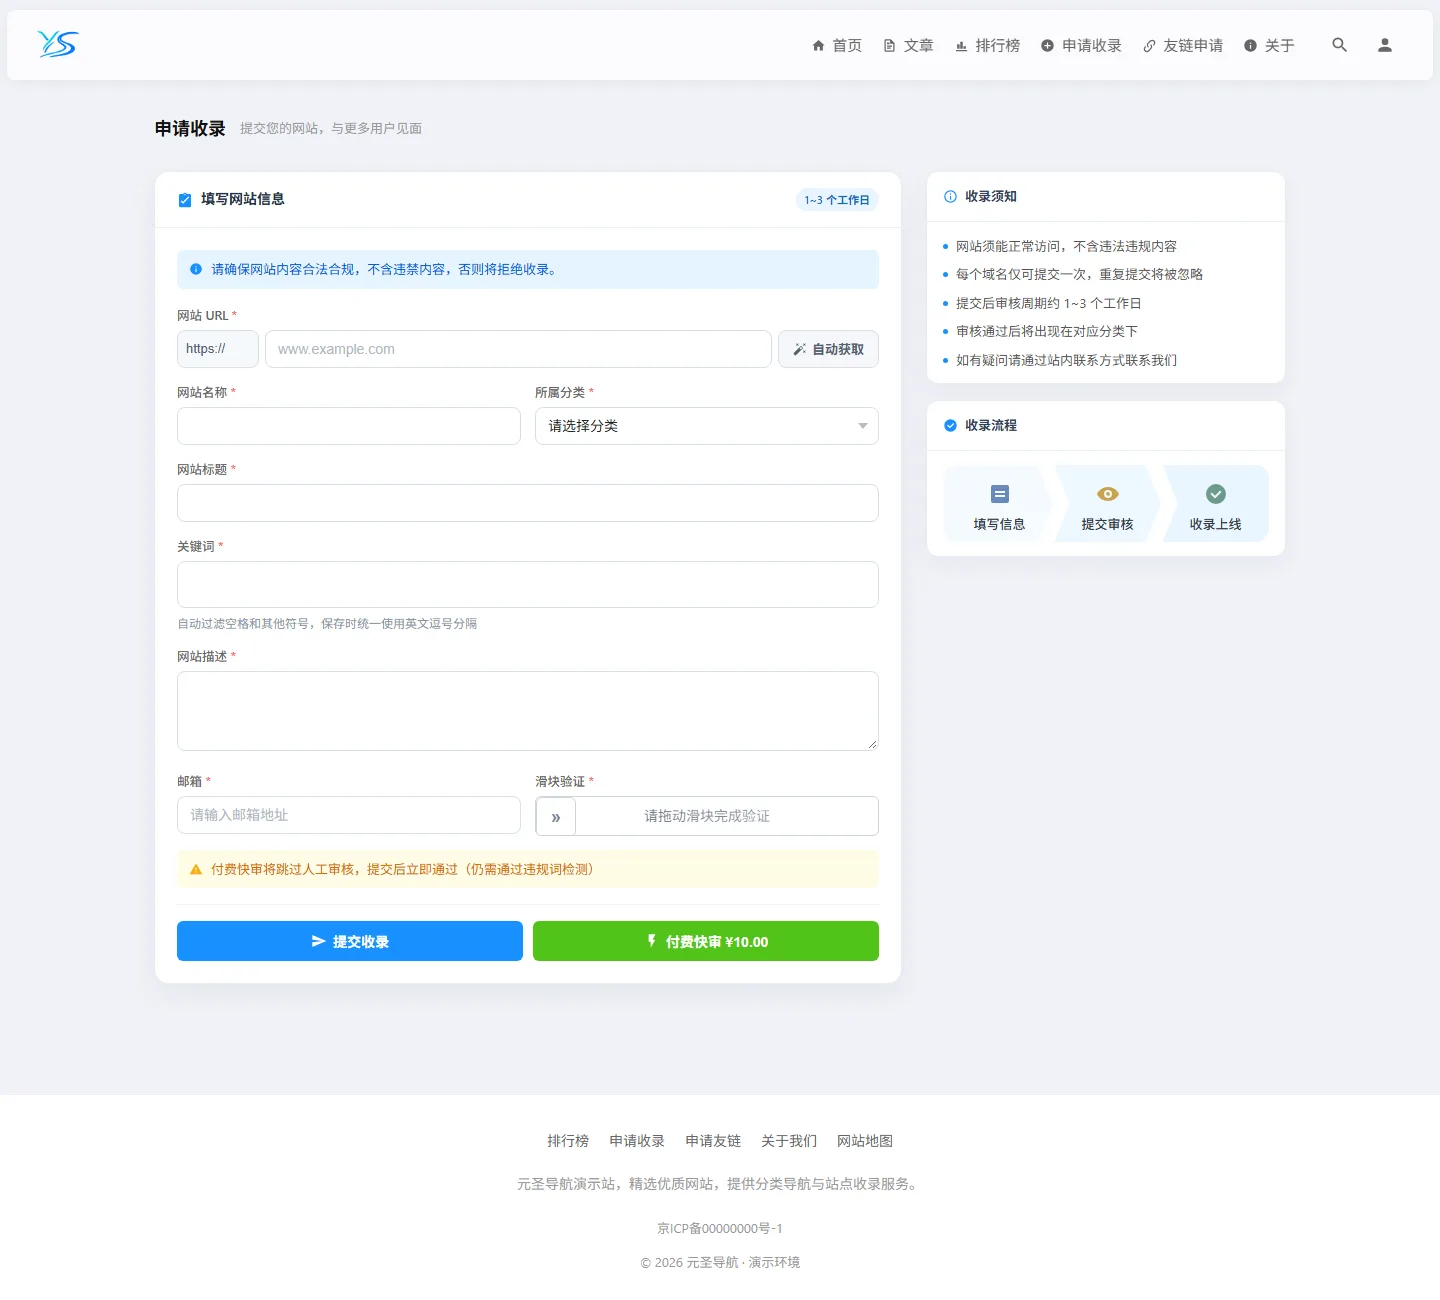Open 关于 in top navigation
The width and height of the screenshot is (1440, 1300).
click(1269, 45)
